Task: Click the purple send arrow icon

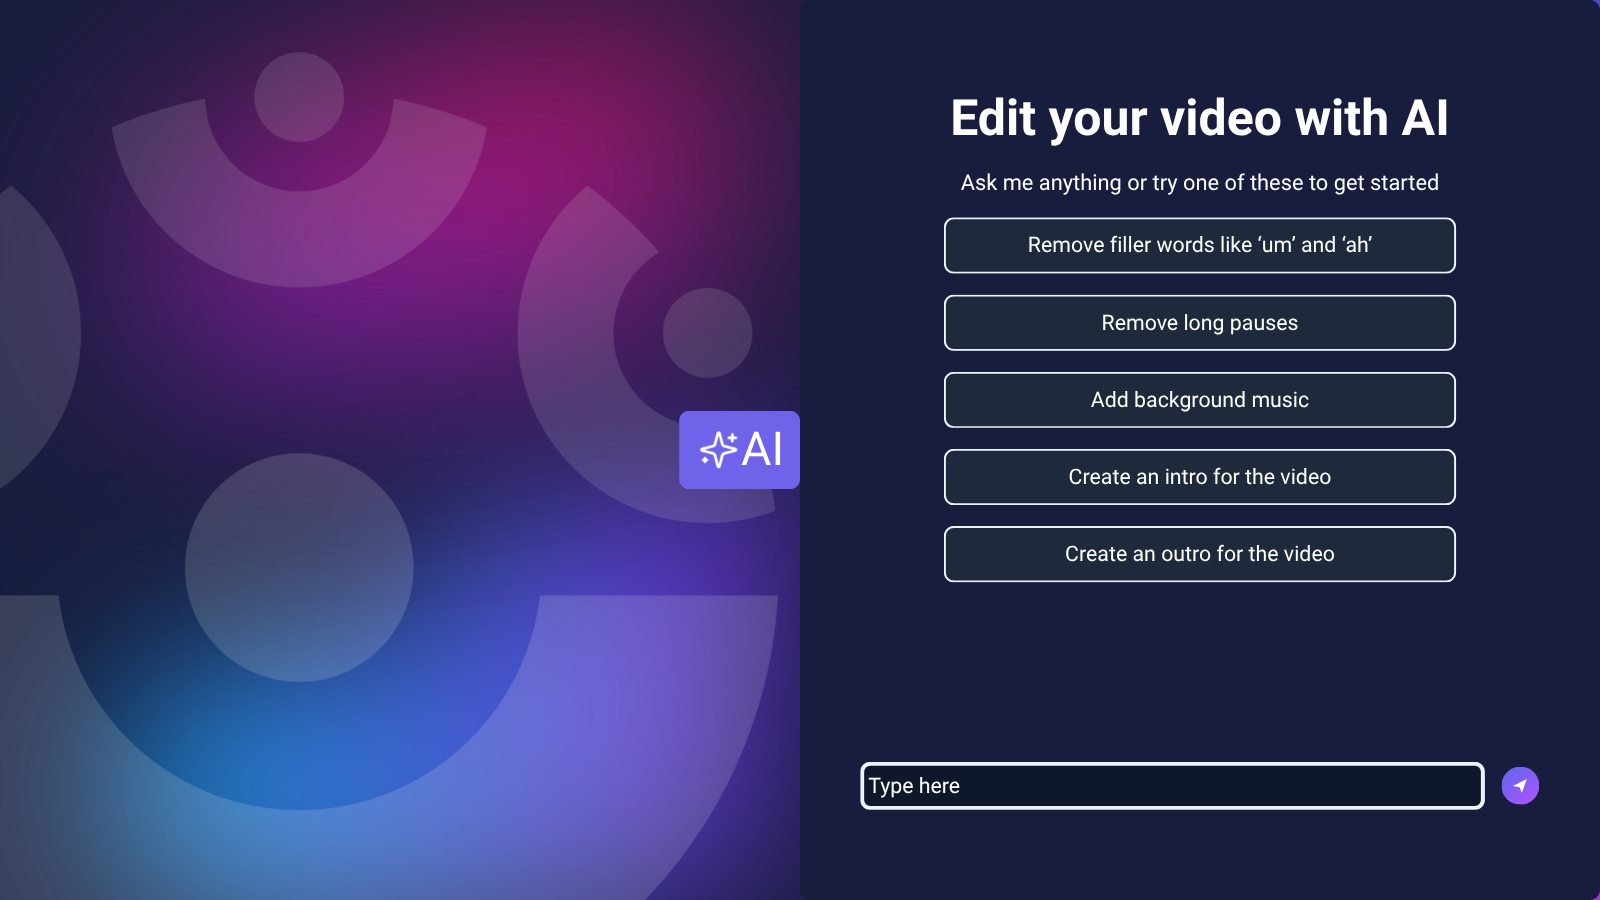Action: point(1520,786)
